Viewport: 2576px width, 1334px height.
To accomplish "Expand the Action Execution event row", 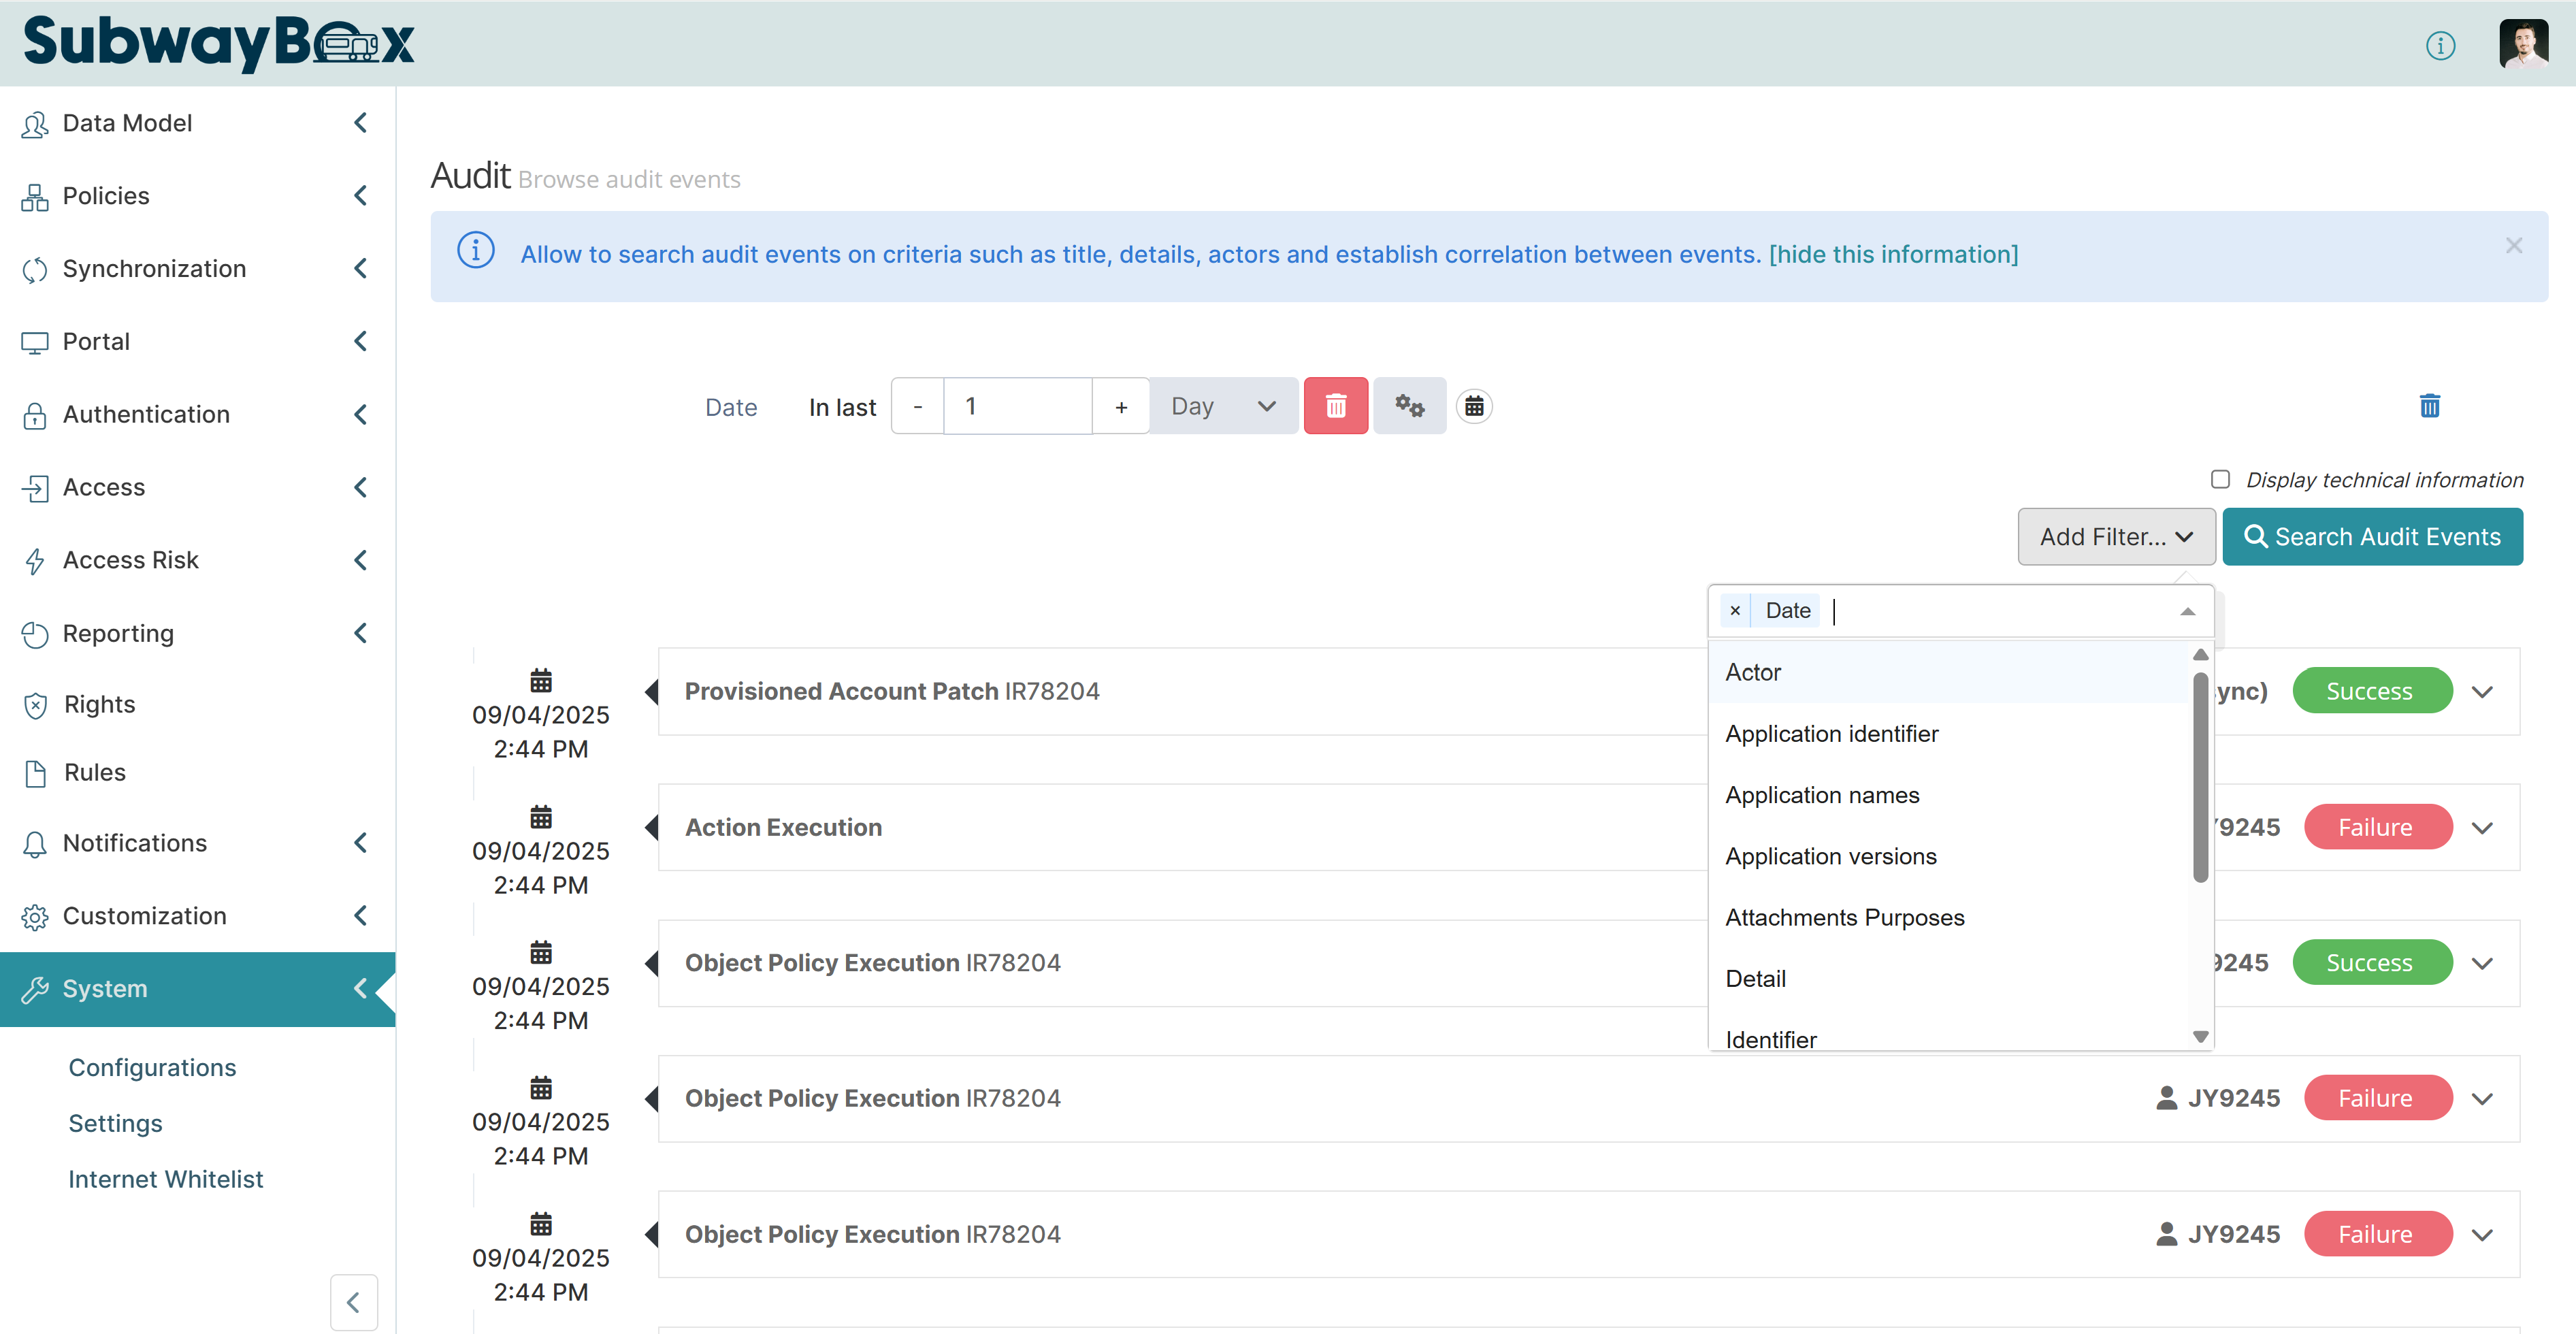I will click(x=2482, y=828).
